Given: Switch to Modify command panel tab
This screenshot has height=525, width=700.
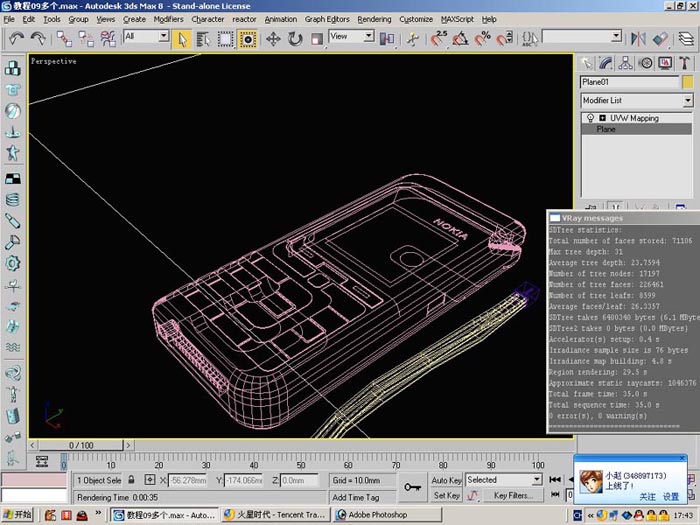Looking at the screenshot, I should point(606,63).
